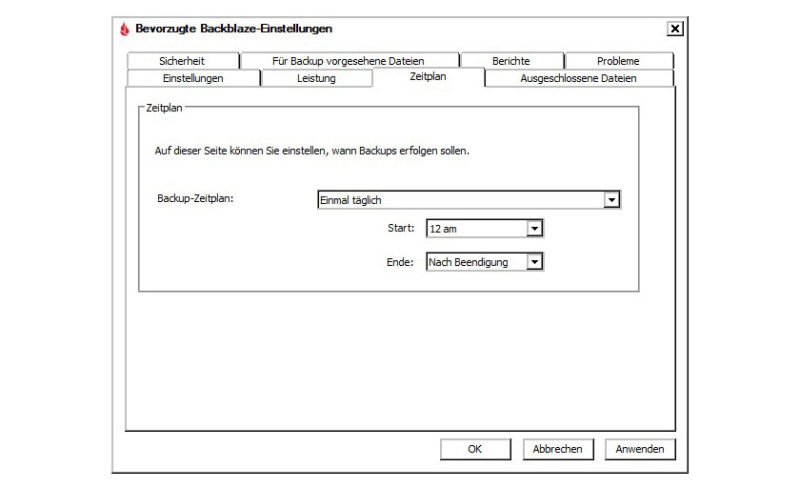Viewport: 800px width, 488px height.
Task: Open the Probleme tab
Action: pyautogui.click(x=618, y=61)
